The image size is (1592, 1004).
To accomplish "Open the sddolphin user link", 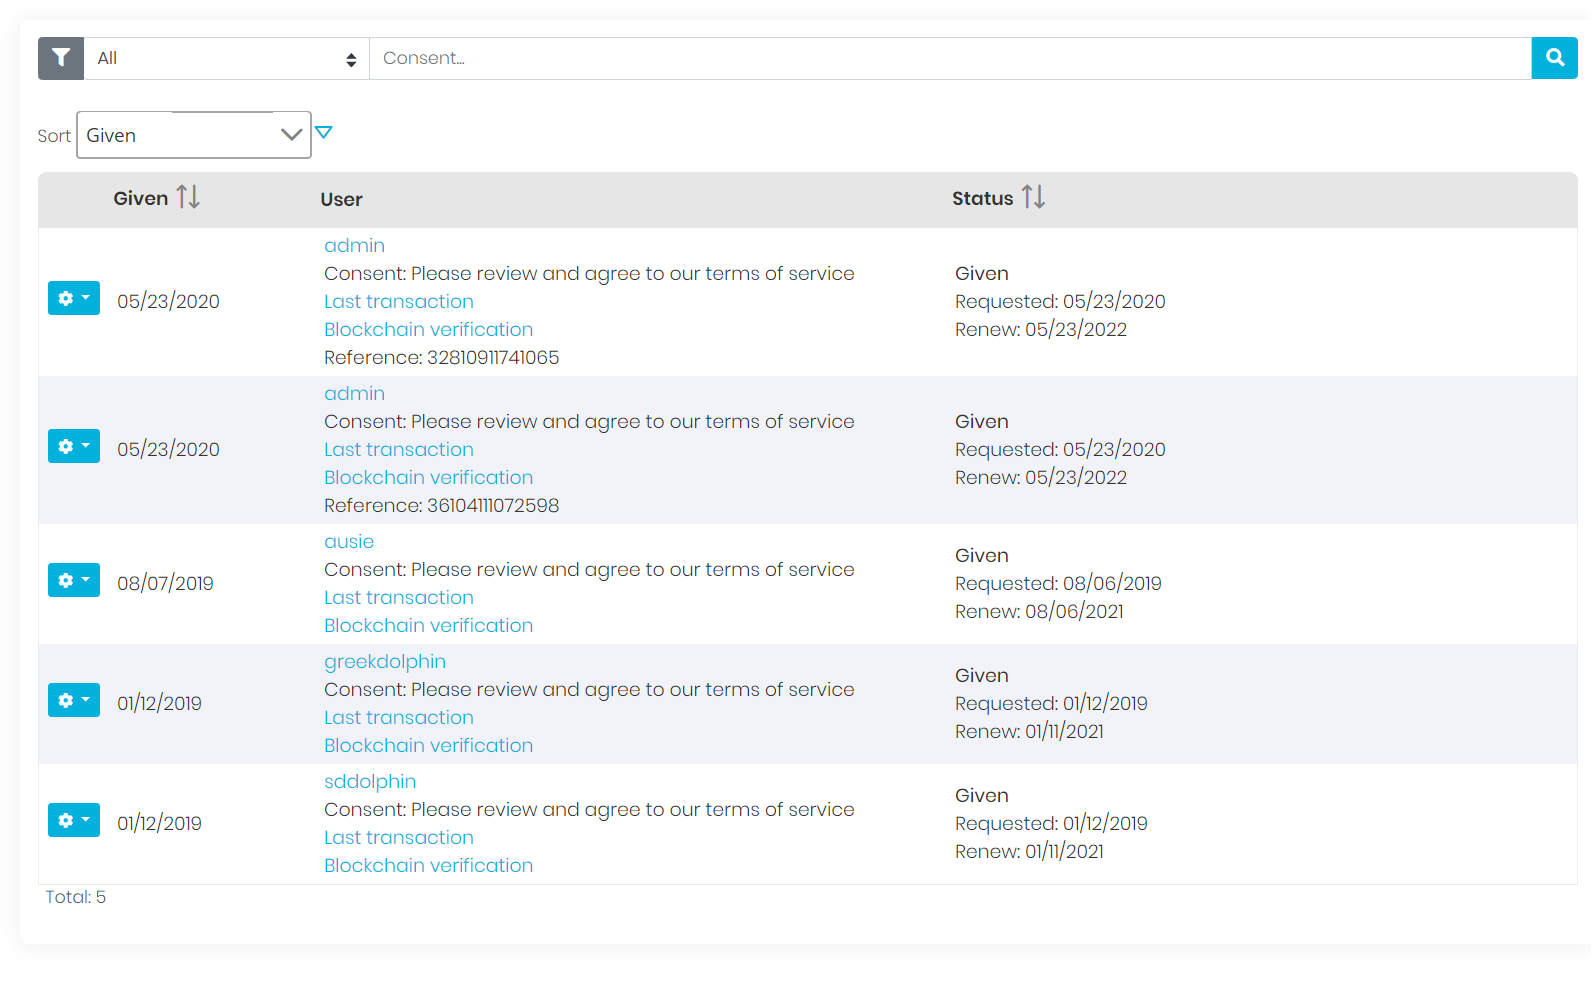I will pyautogui.click(x=370, y=781).
